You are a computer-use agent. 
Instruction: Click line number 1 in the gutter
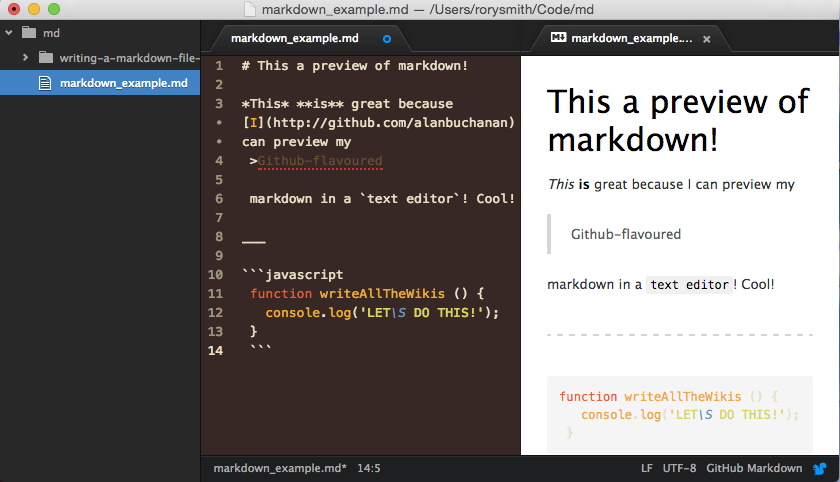click(219, 66)
